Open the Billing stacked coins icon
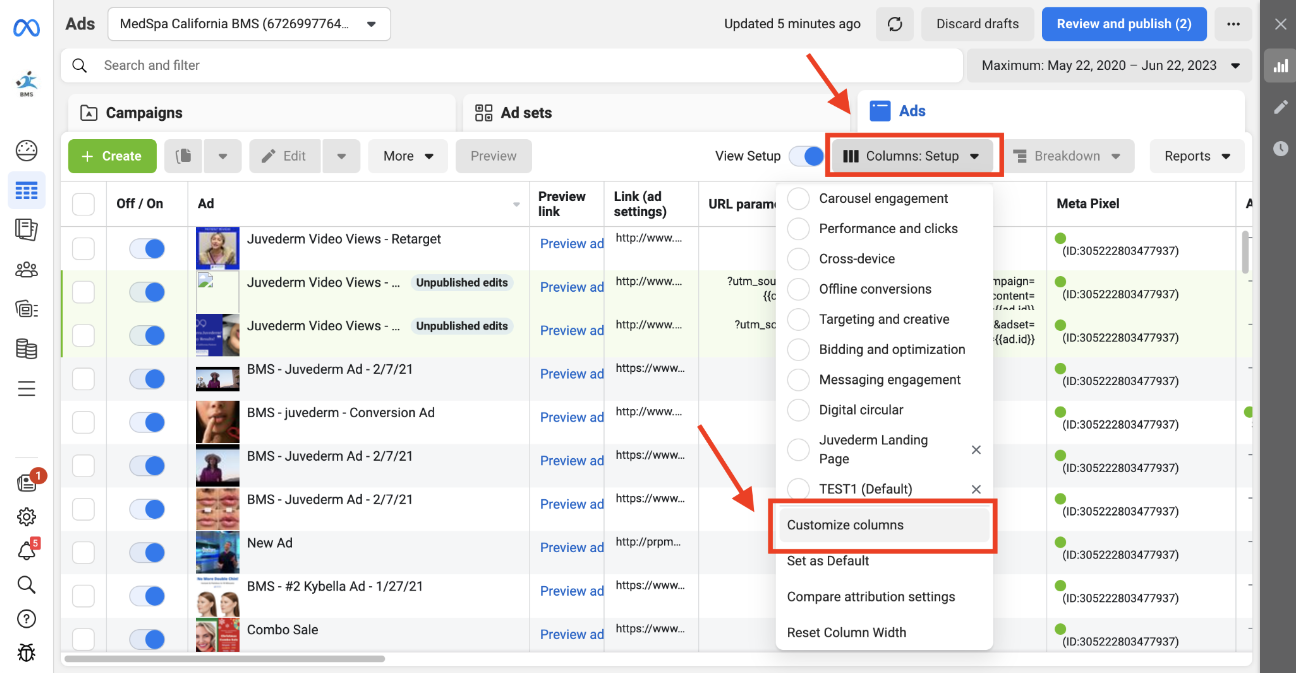Screen dimensions: 1298x676 click(27, 349)
